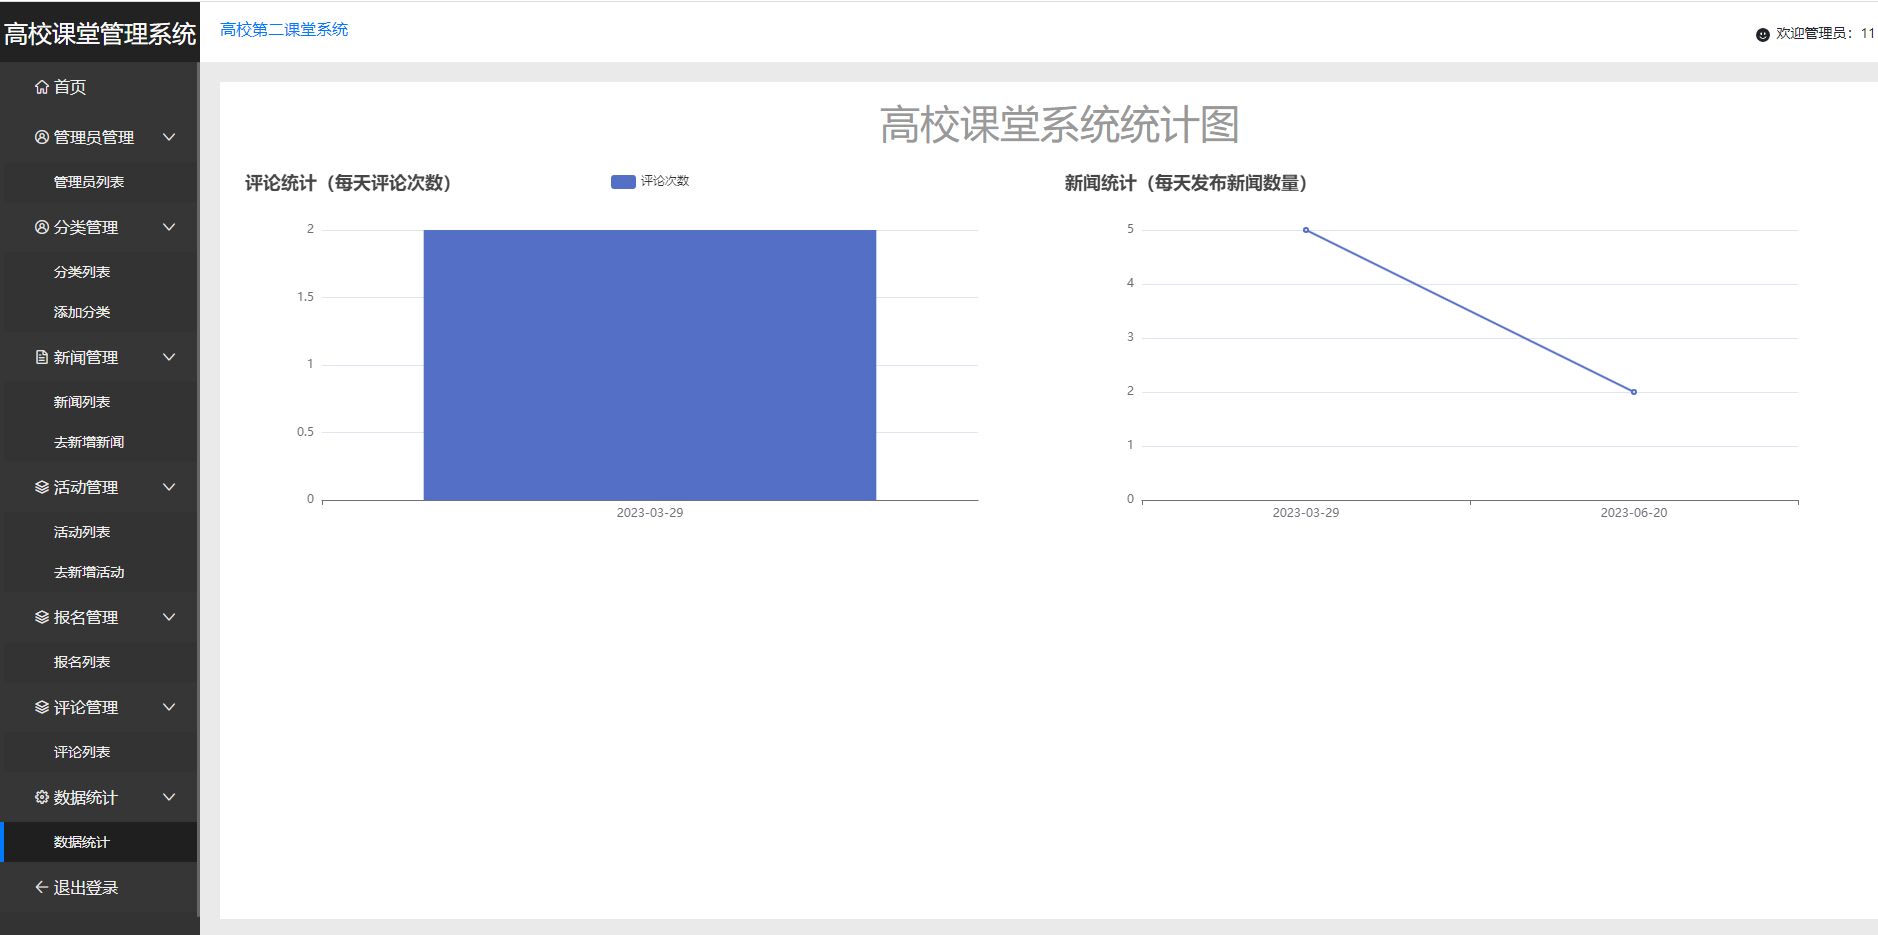
Task: Toggle the 评论次数 legend label
Action: [x=665, y=181]
